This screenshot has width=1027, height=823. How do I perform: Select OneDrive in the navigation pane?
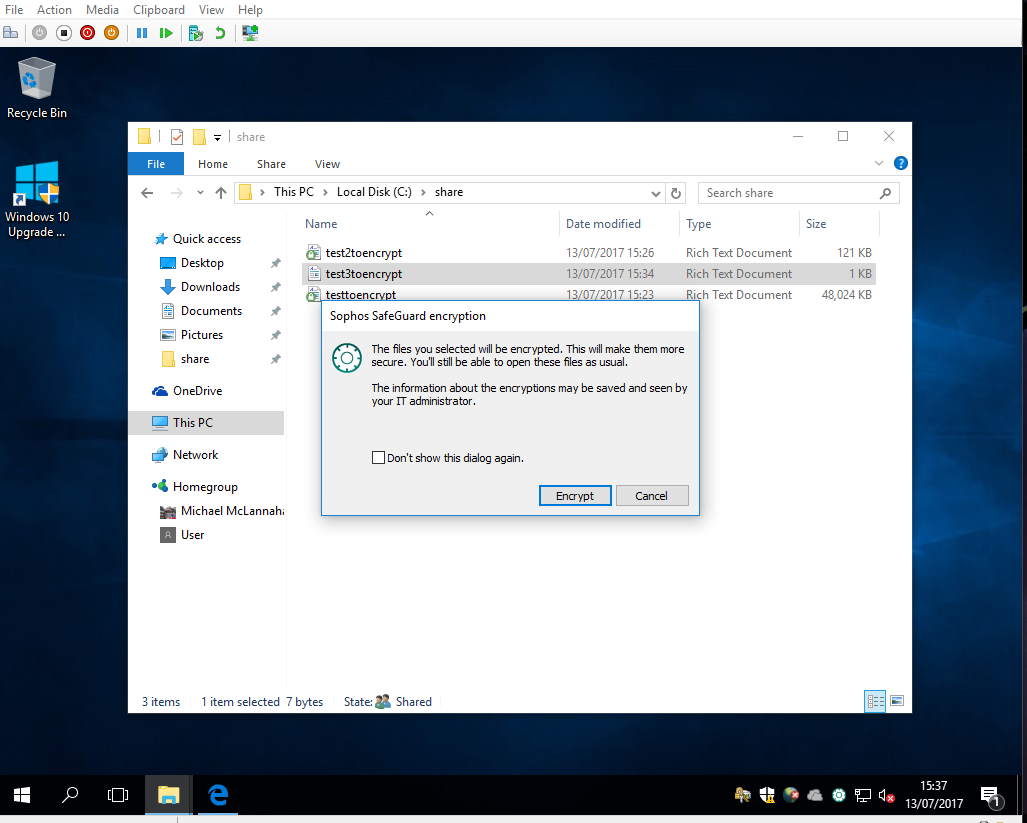197,391
